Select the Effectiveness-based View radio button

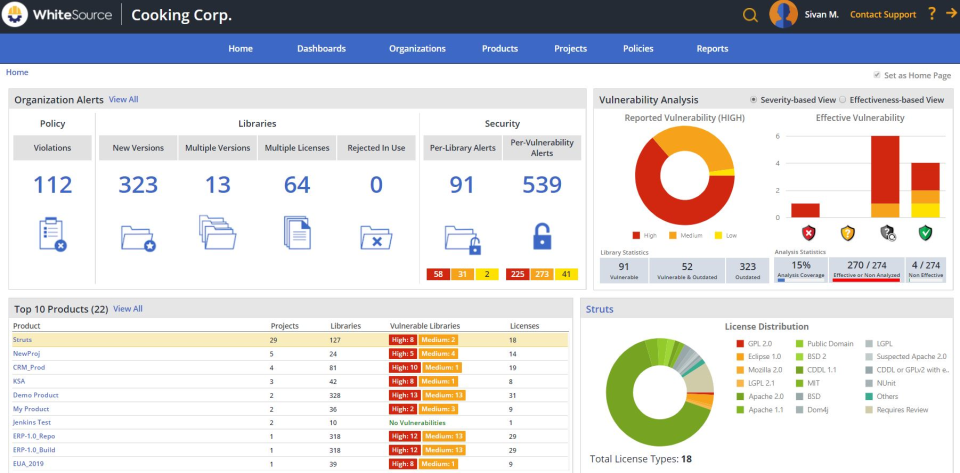click(x=842, y=100)
